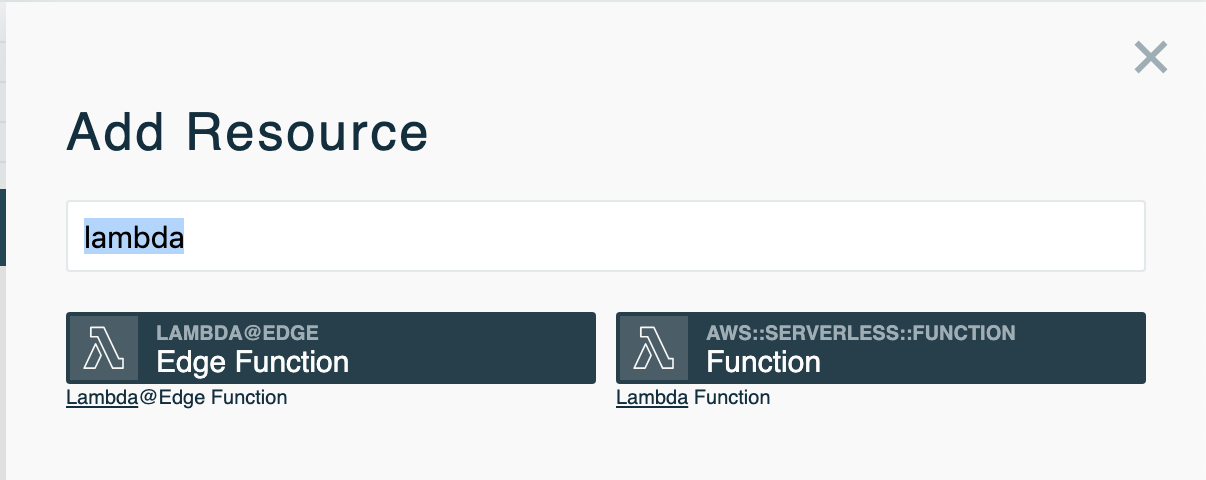
Task: Click the 'Add Resource' dialog heading
Action: coord(247,133)
